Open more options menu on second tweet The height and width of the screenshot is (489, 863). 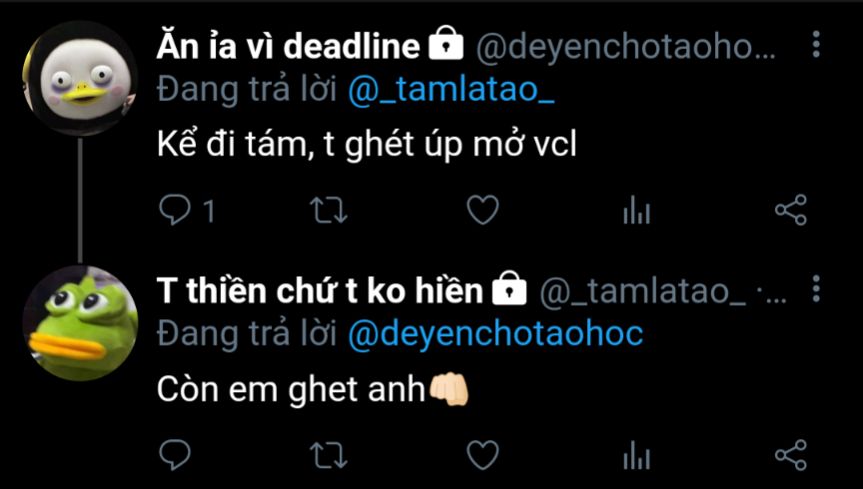(816, 289)
